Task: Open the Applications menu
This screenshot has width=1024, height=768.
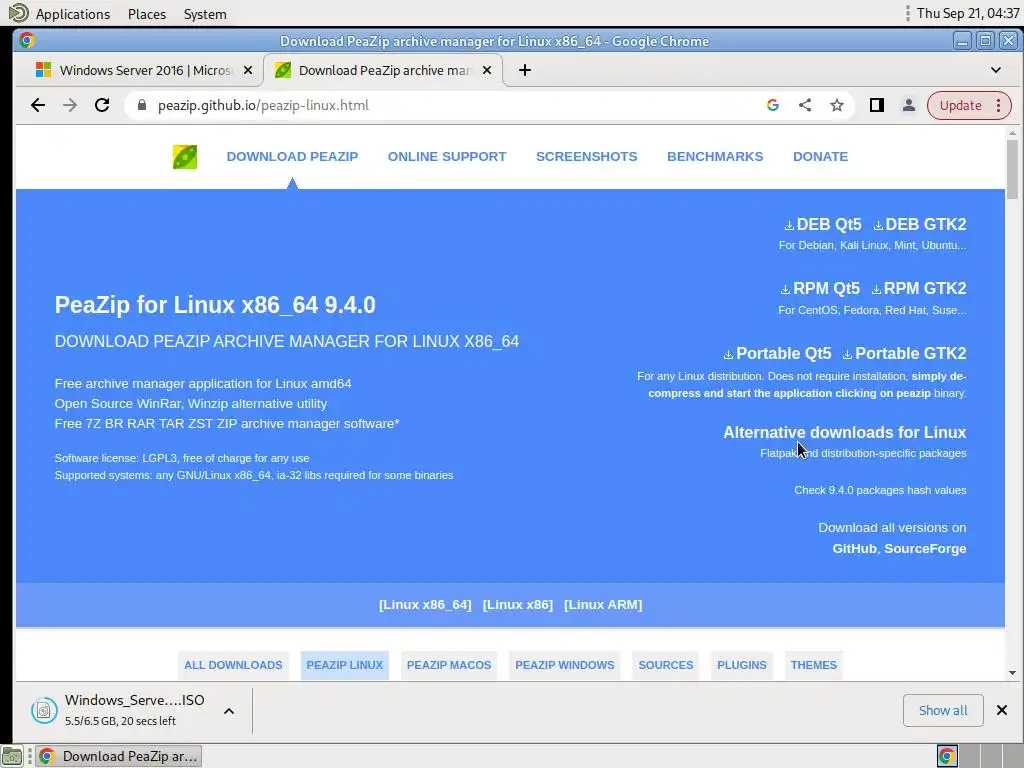Action: (x=72, y=14)
